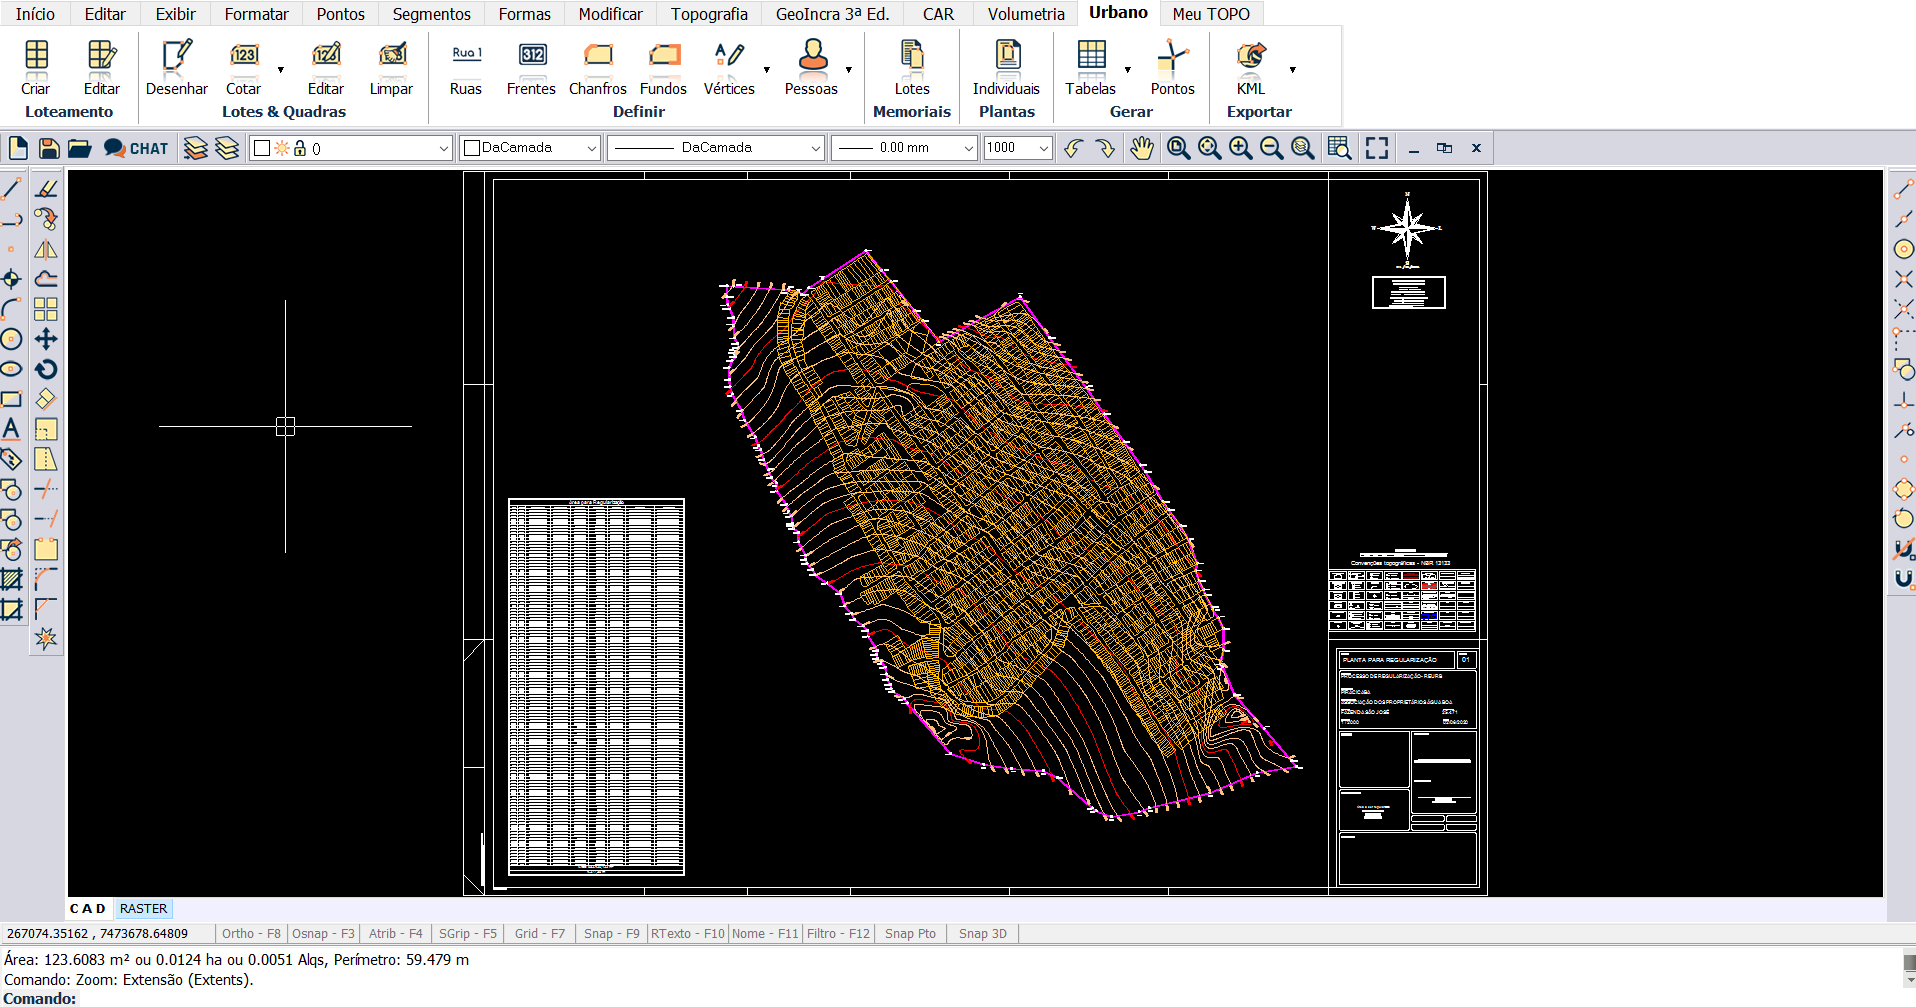
Task: Expand Vértices dropdown arrow
Action: point(767,70)
